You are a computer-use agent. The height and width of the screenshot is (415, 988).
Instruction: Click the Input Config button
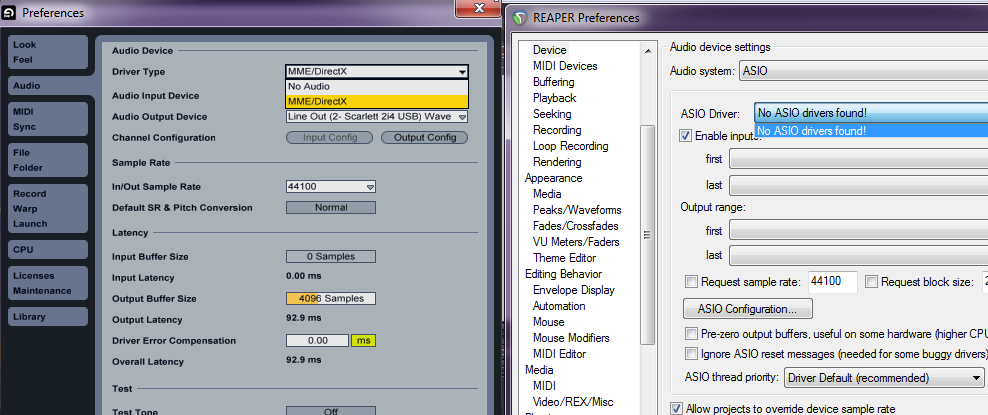pos(330,137)
